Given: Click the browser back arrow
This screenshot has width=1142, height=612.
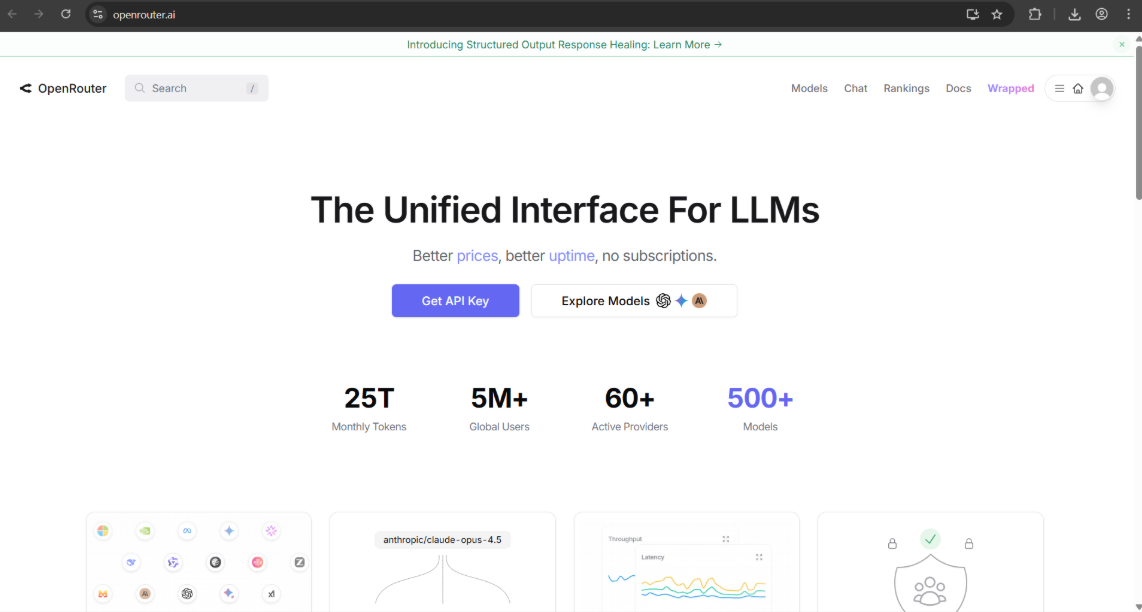Looking at the screenshot, I should tap(12, 14).
